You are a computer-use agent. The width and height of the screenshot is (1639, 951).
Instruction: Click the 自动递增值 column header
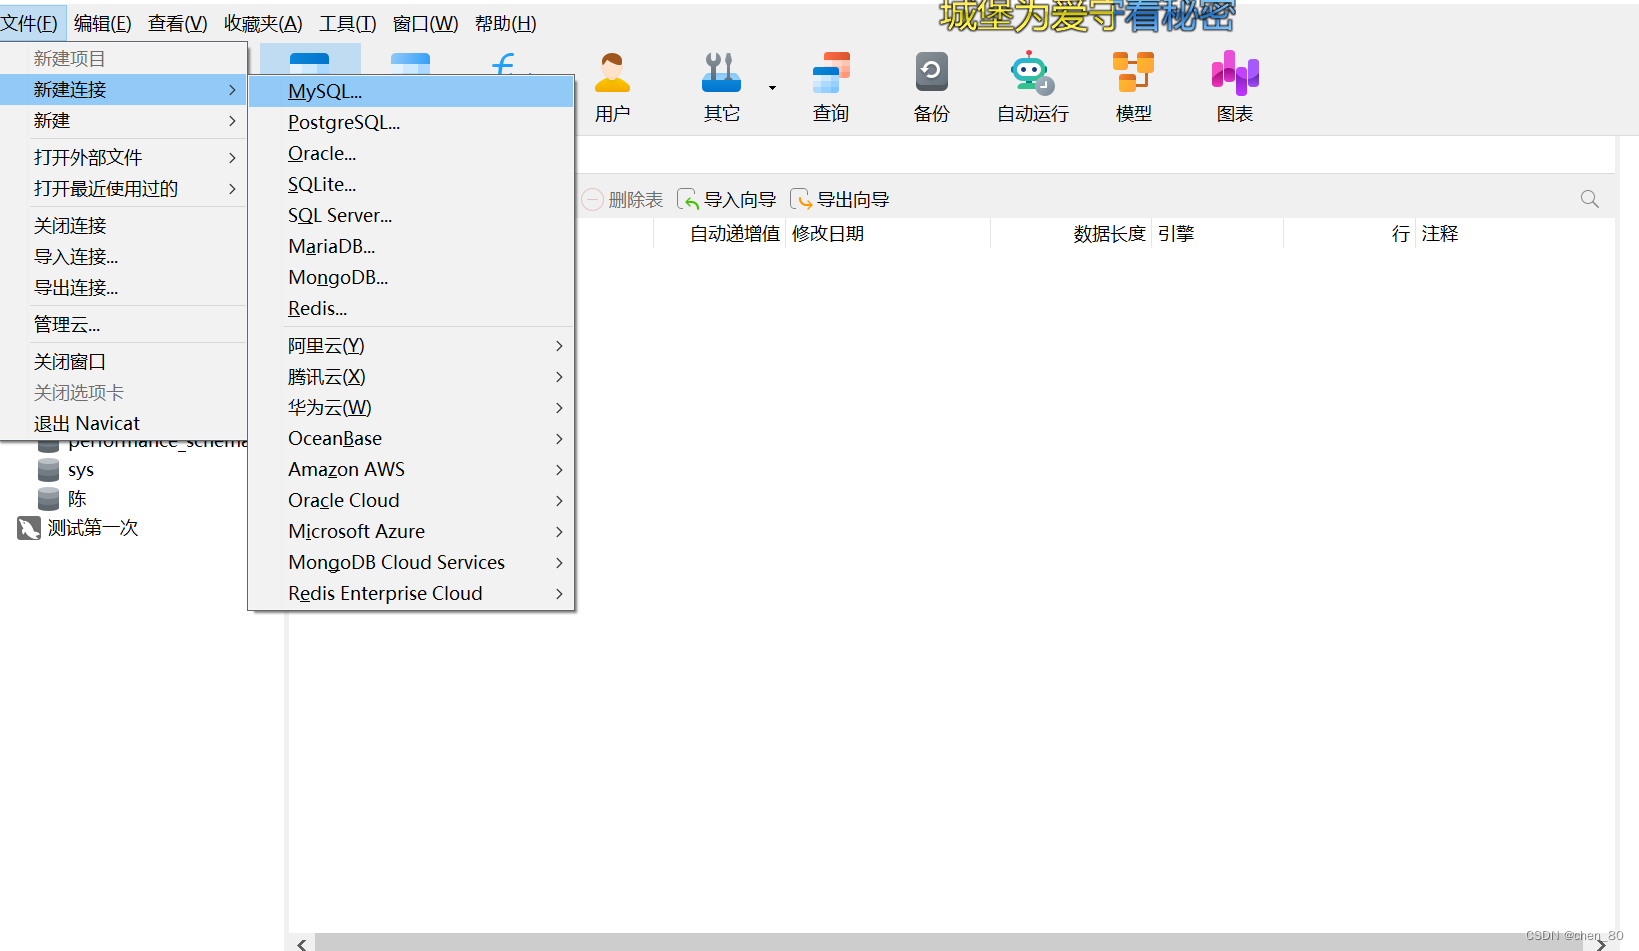point(735,233)
